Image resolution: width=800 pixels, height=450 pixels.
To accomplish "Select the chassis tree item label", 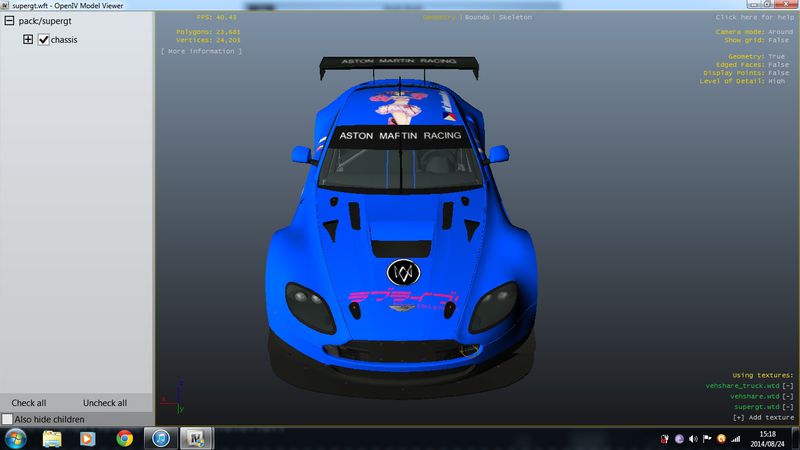I will tap(64, 40).
